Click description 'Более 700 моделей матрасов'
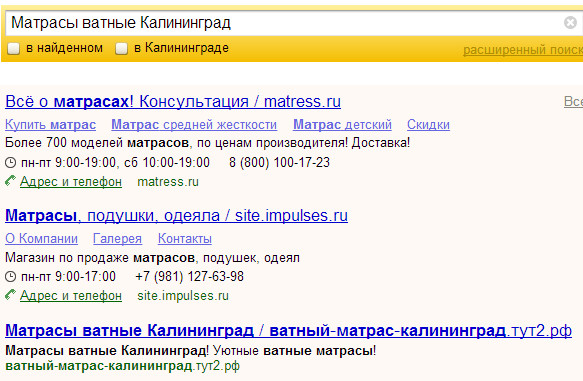 (x=97, y=143)
